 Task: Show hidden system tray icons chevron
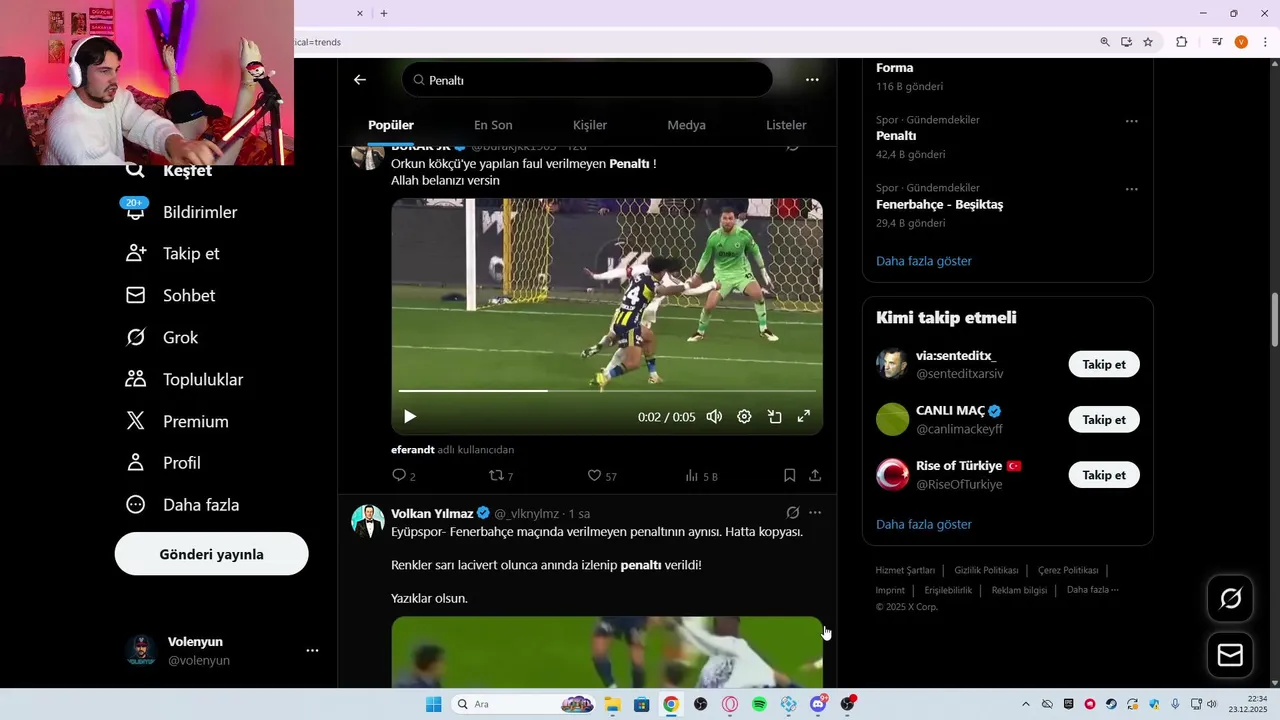(x=1025, y=704)
